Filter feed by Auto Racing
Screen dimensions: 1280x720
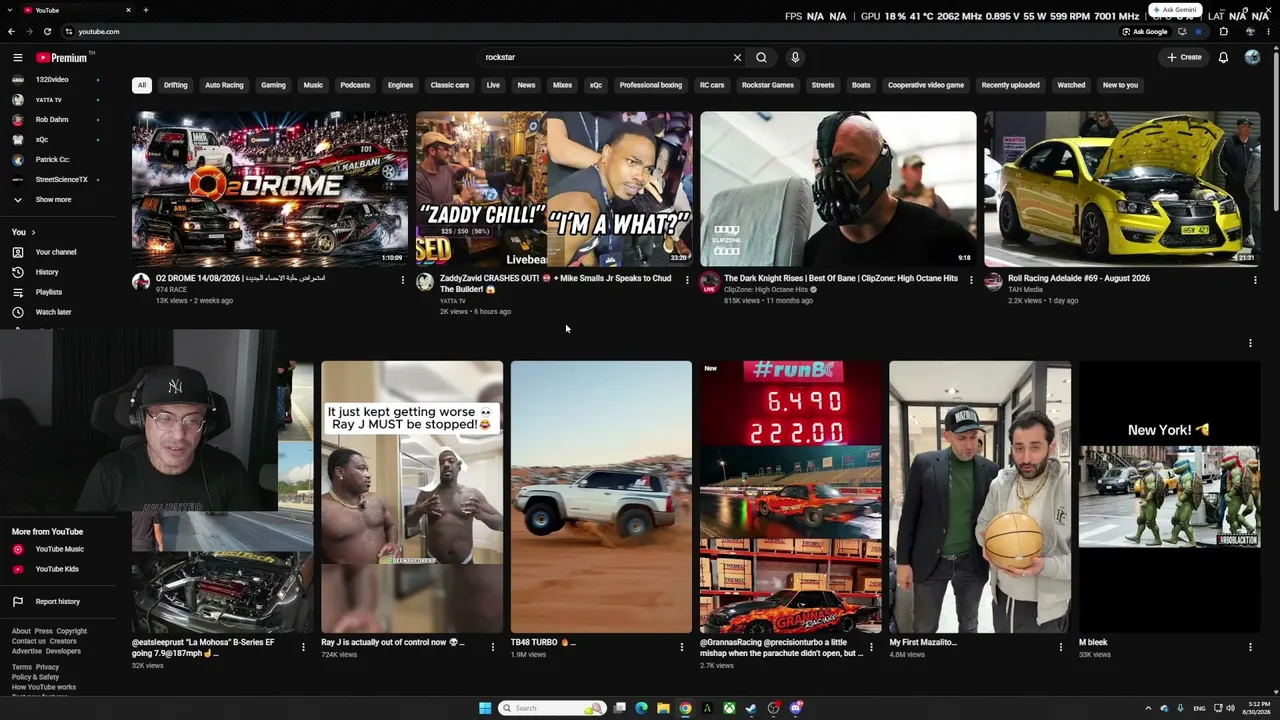[x=224, y=85]
